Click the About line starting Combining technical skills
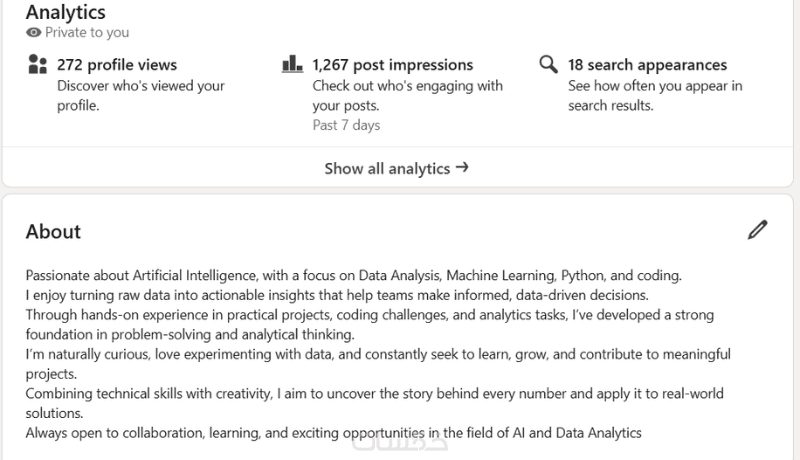Image resolution: width=800 pixels, height=460 pixels. coord(374,393)
